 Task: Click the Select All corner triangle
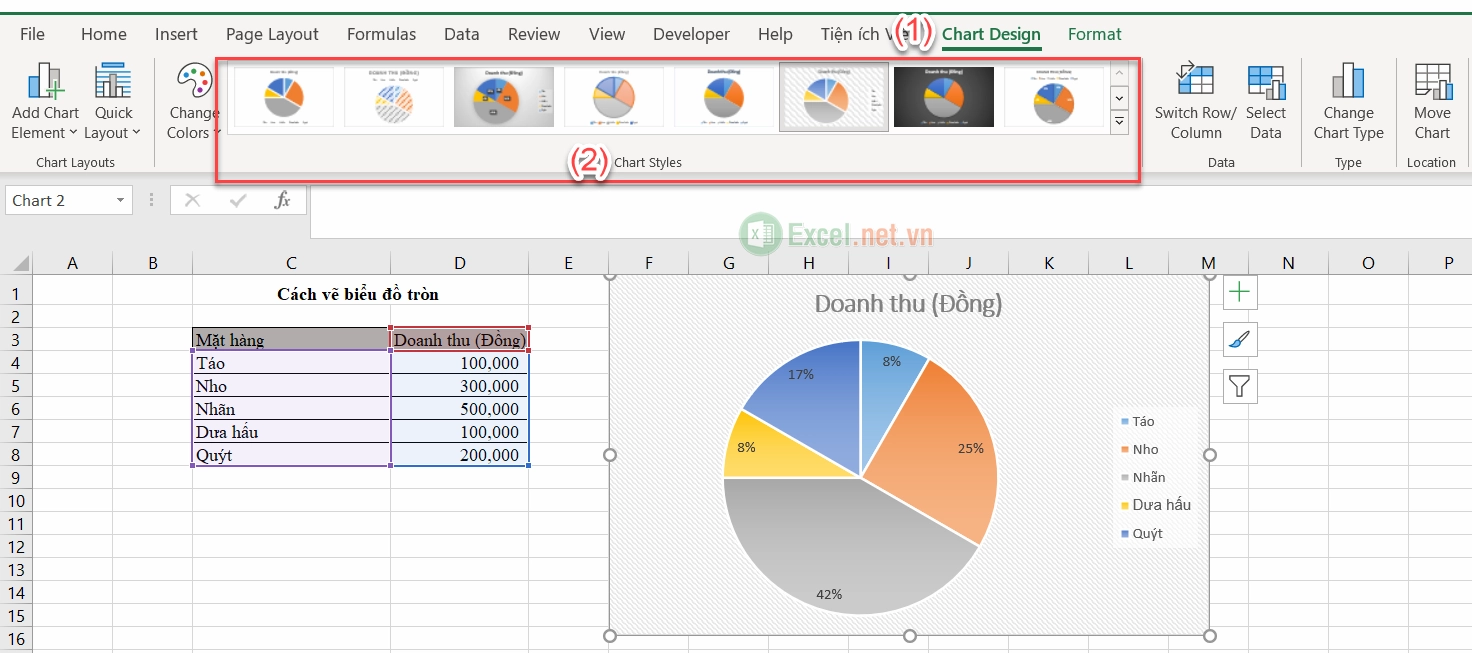pyautogui.click(x=21, y=264)
